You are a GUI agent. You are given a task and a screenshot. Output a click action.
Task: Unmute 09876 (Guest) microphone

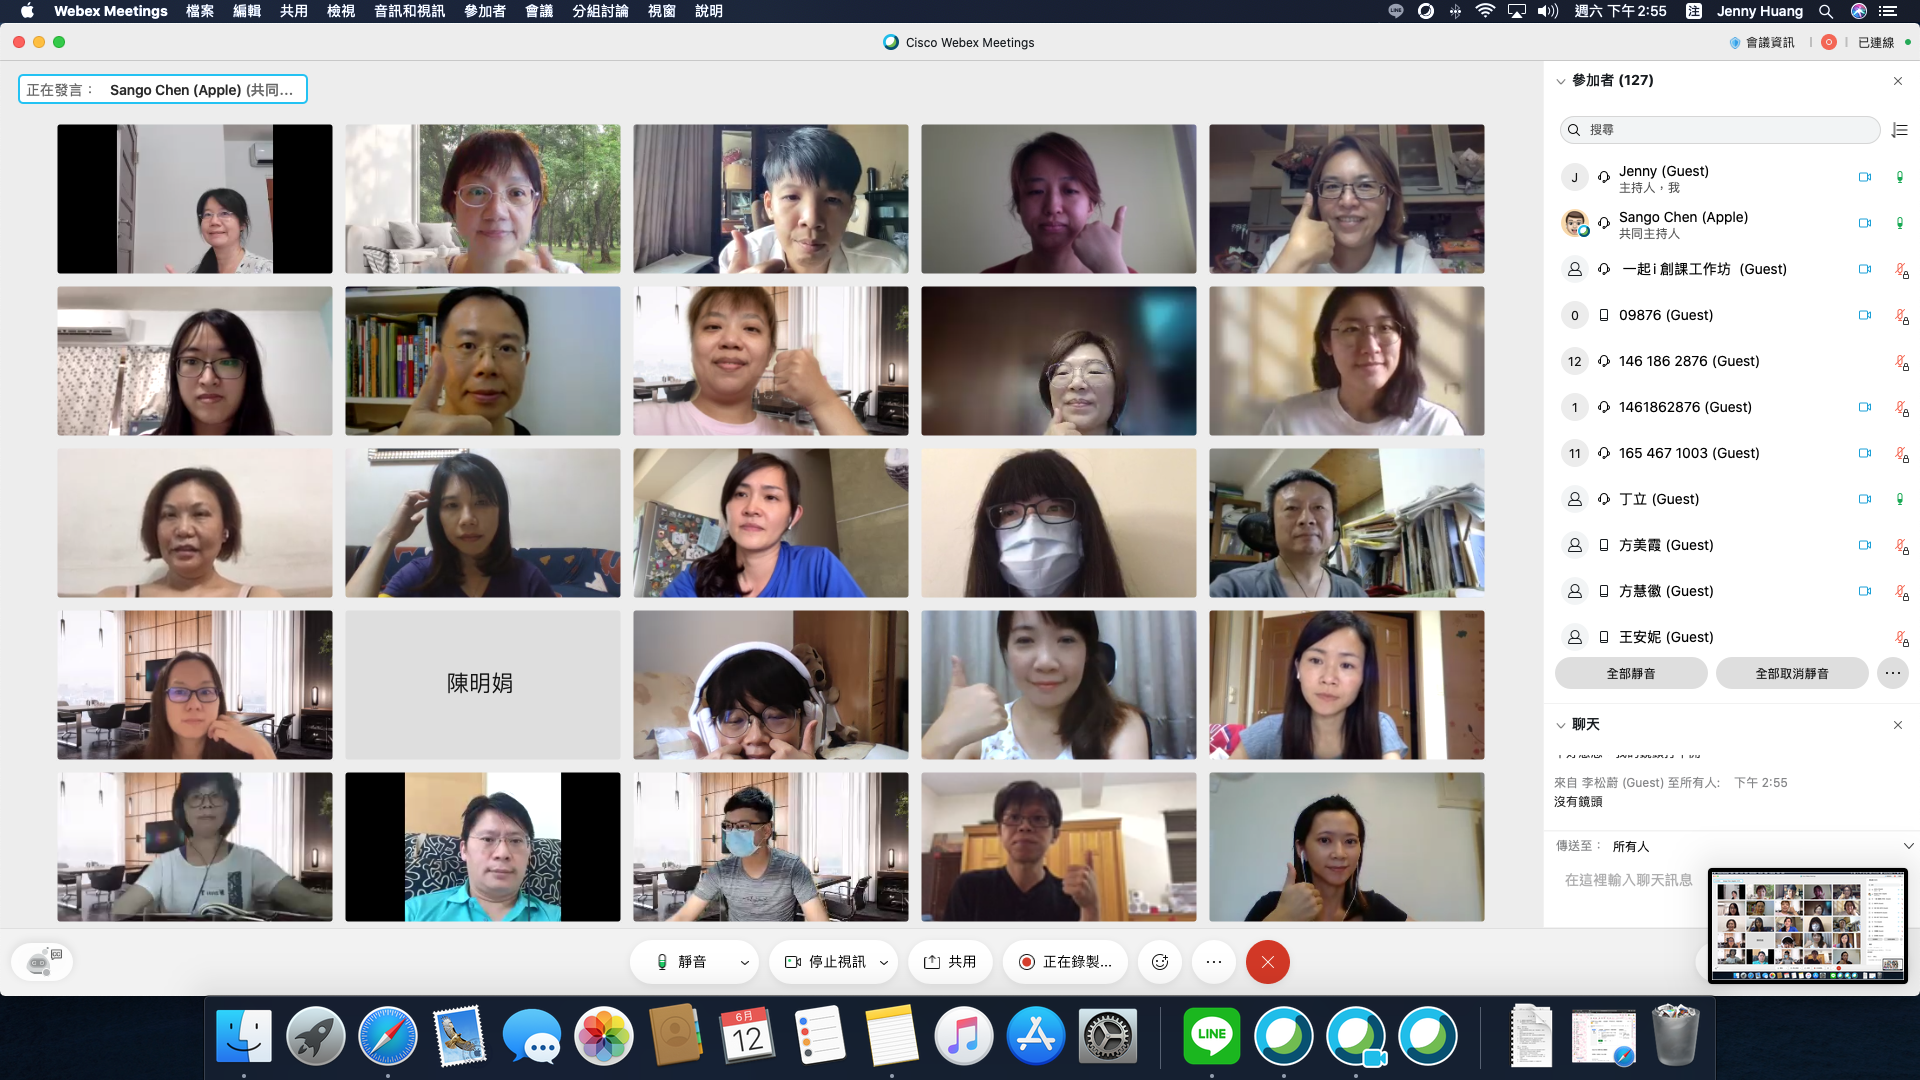pyautogui.click(x=1901, y=315)
